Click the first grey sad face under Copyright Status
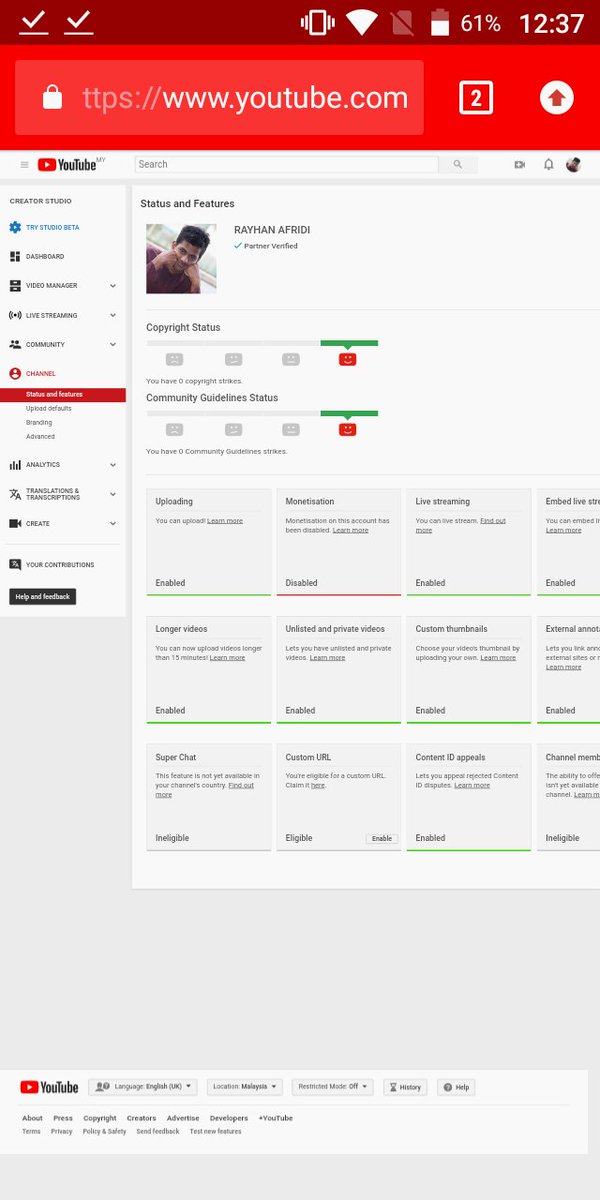 (174, 359)
